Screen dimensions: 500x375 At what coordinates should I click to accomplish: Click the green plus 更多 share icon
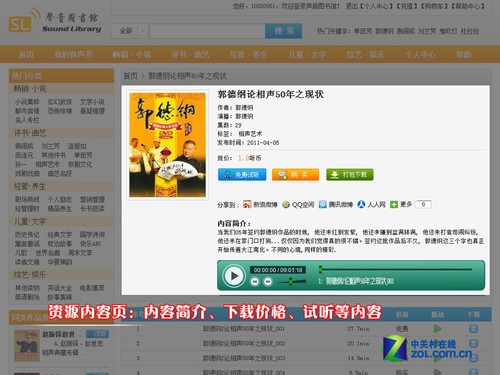[394, 204]
